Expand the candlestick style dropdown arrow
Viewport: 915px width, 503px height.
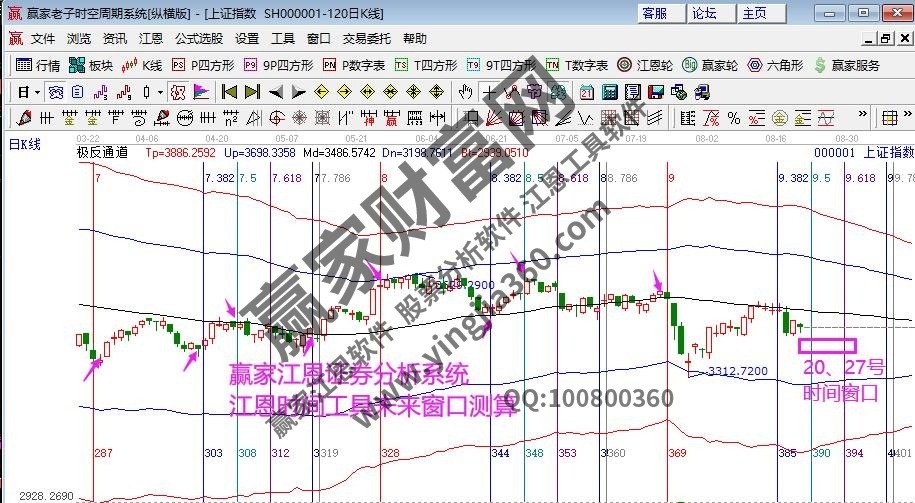(x=161, y=92)
